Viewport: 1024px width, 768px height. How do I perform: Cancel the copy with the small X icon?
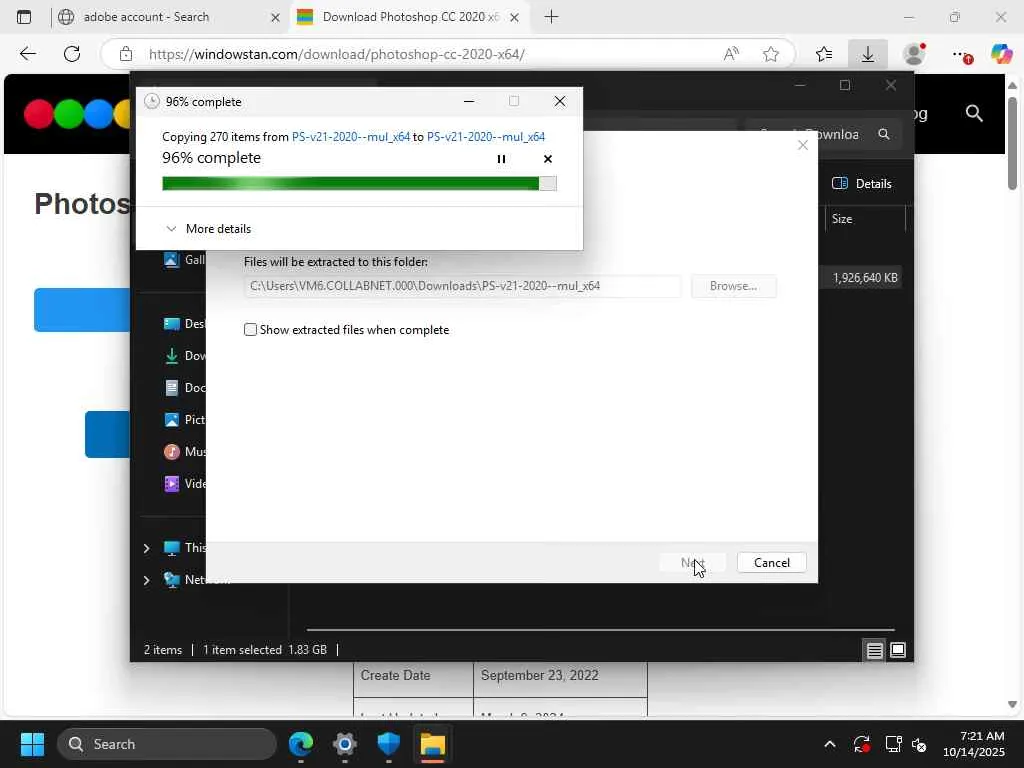[547, 159]
